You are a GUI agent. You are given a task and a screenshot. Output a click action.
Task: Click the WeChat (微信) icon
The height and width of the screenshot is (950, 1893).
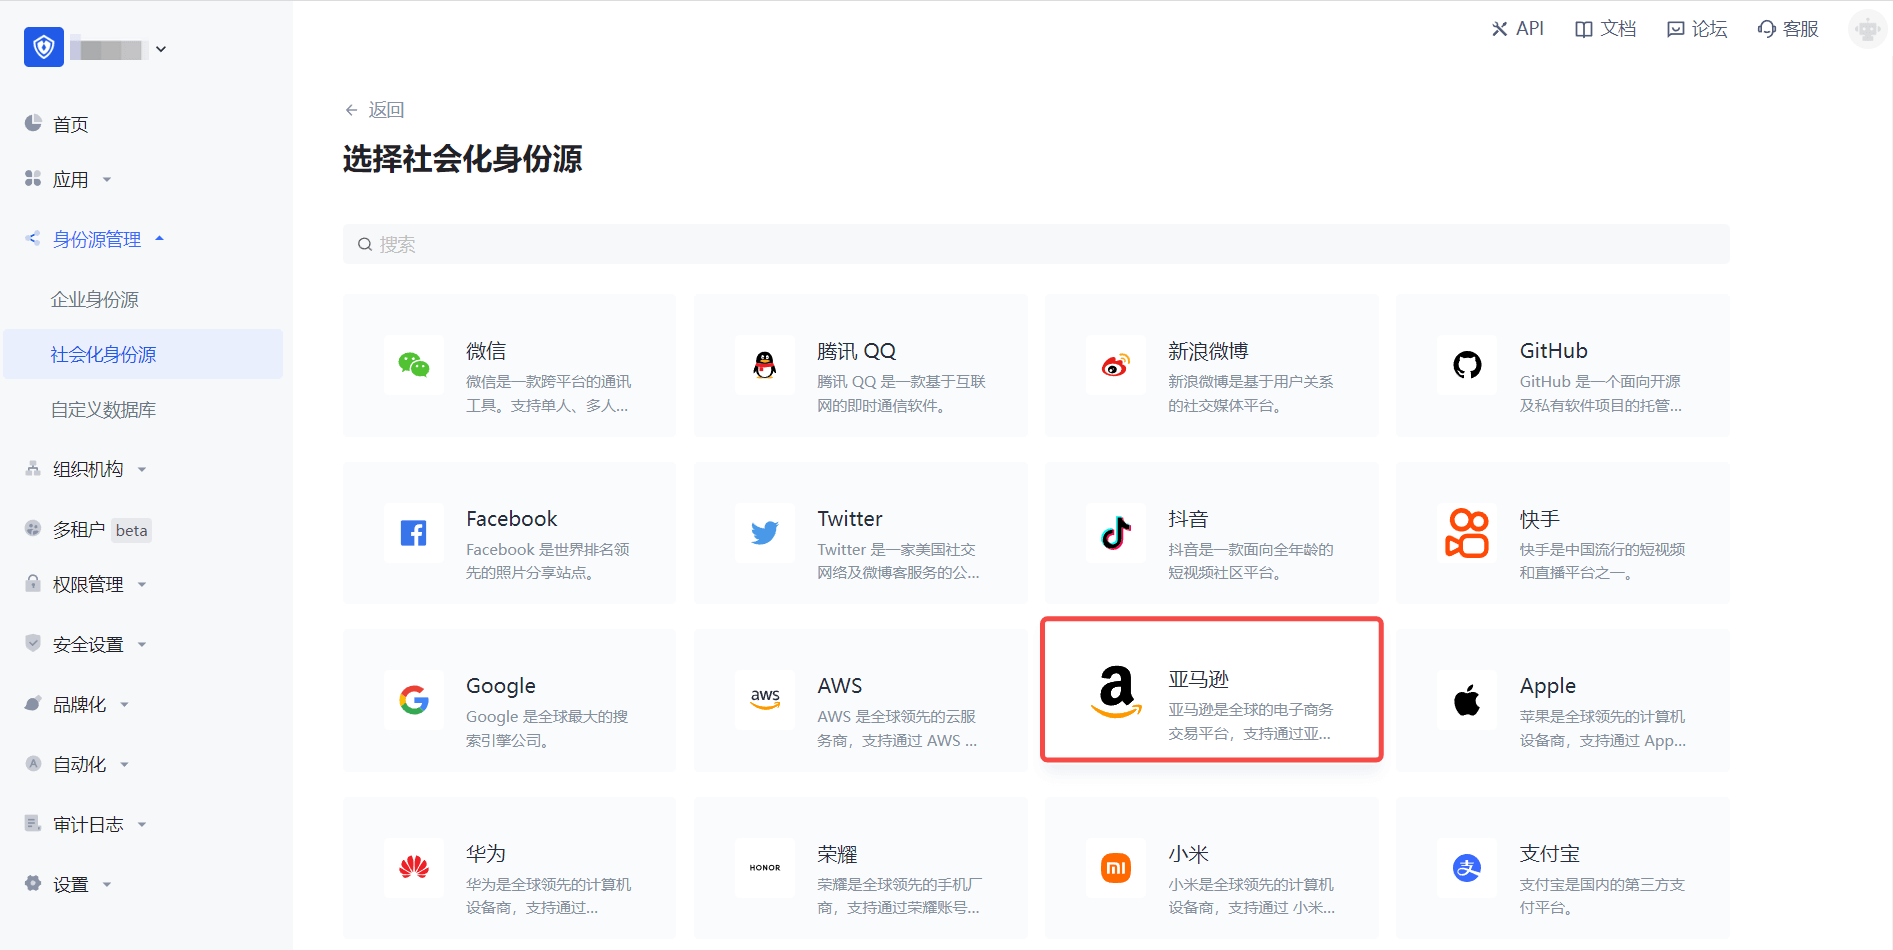click(413, 365)
